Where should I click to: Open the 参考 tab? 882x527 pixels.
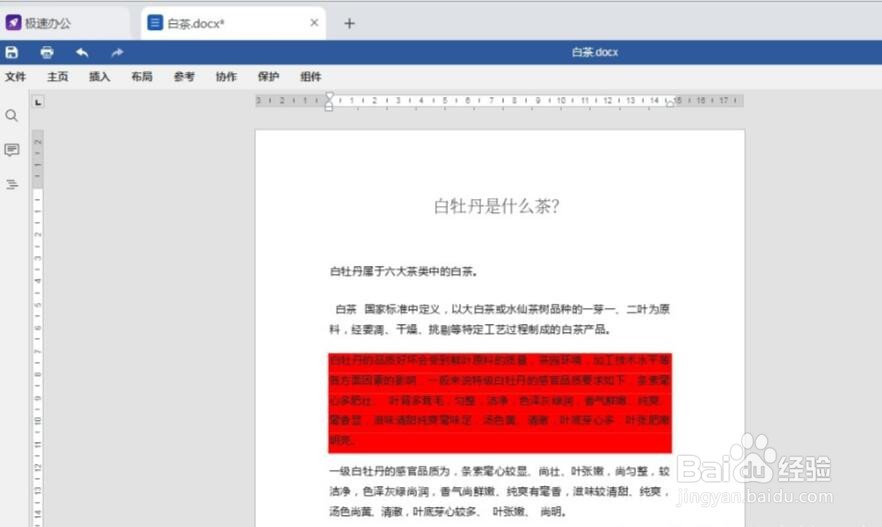pyautogui.click(x=184, y=76)
